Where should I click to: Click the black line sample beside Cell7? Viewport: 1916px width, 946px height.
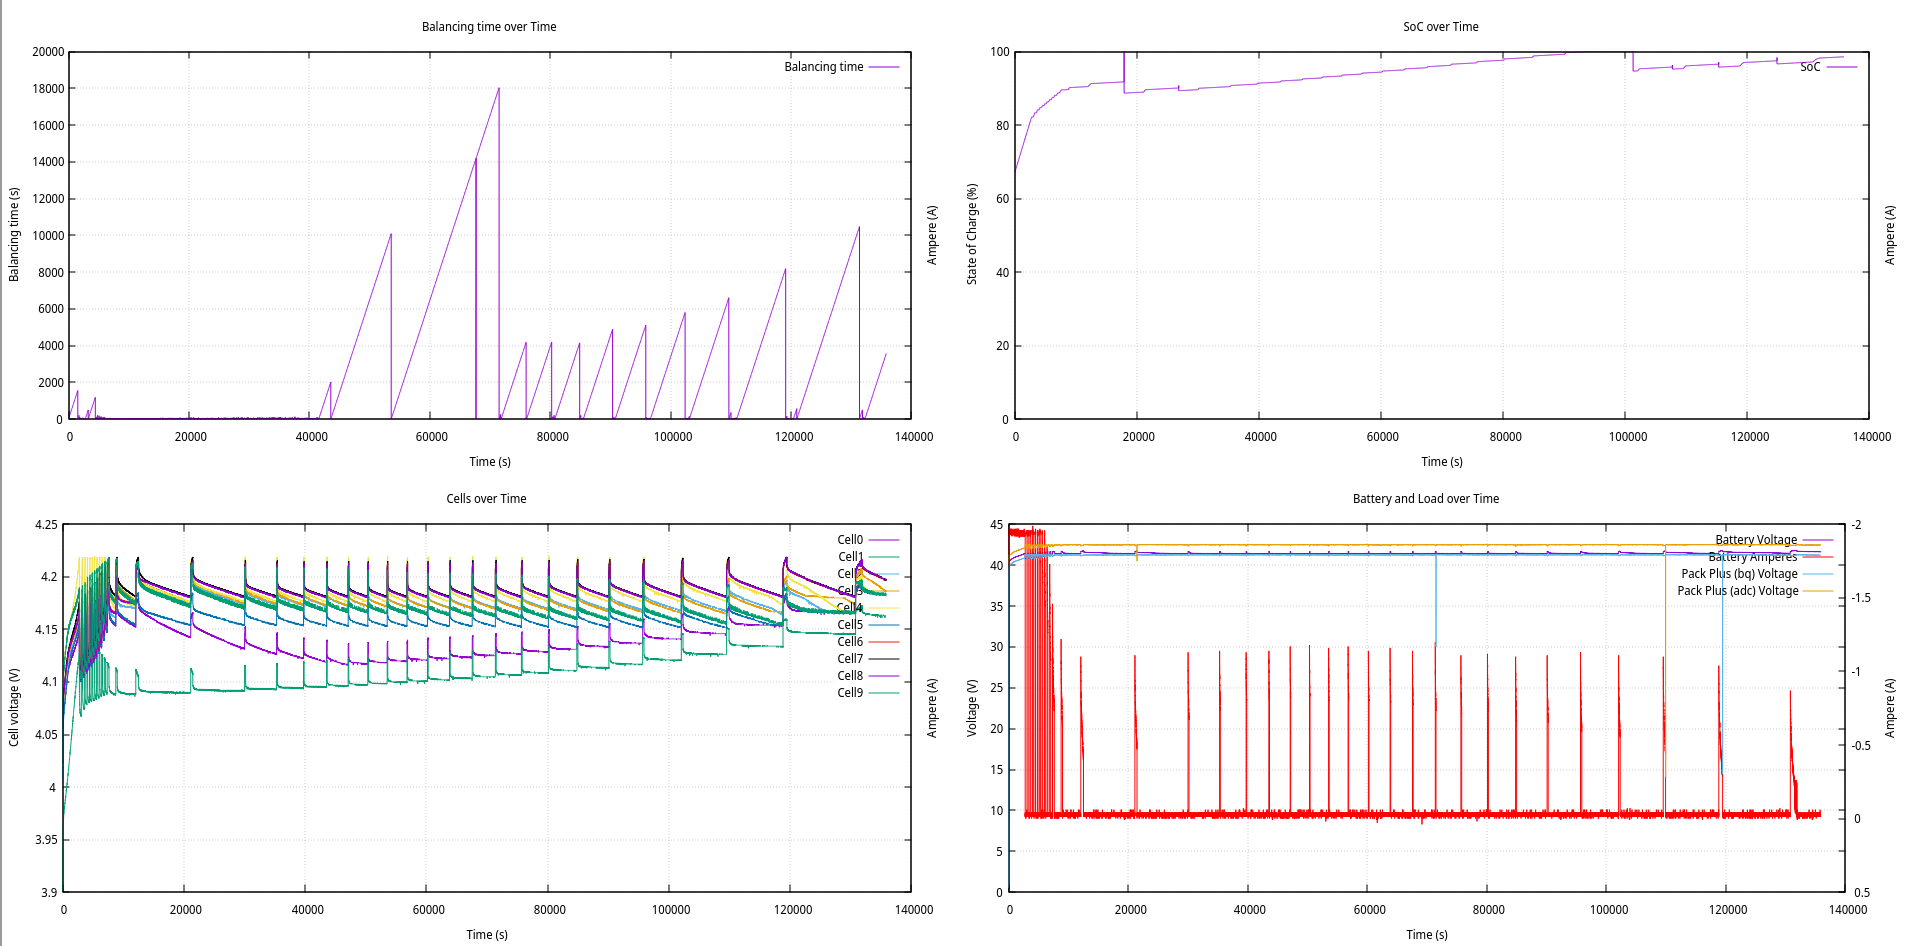tap(884, 659)
